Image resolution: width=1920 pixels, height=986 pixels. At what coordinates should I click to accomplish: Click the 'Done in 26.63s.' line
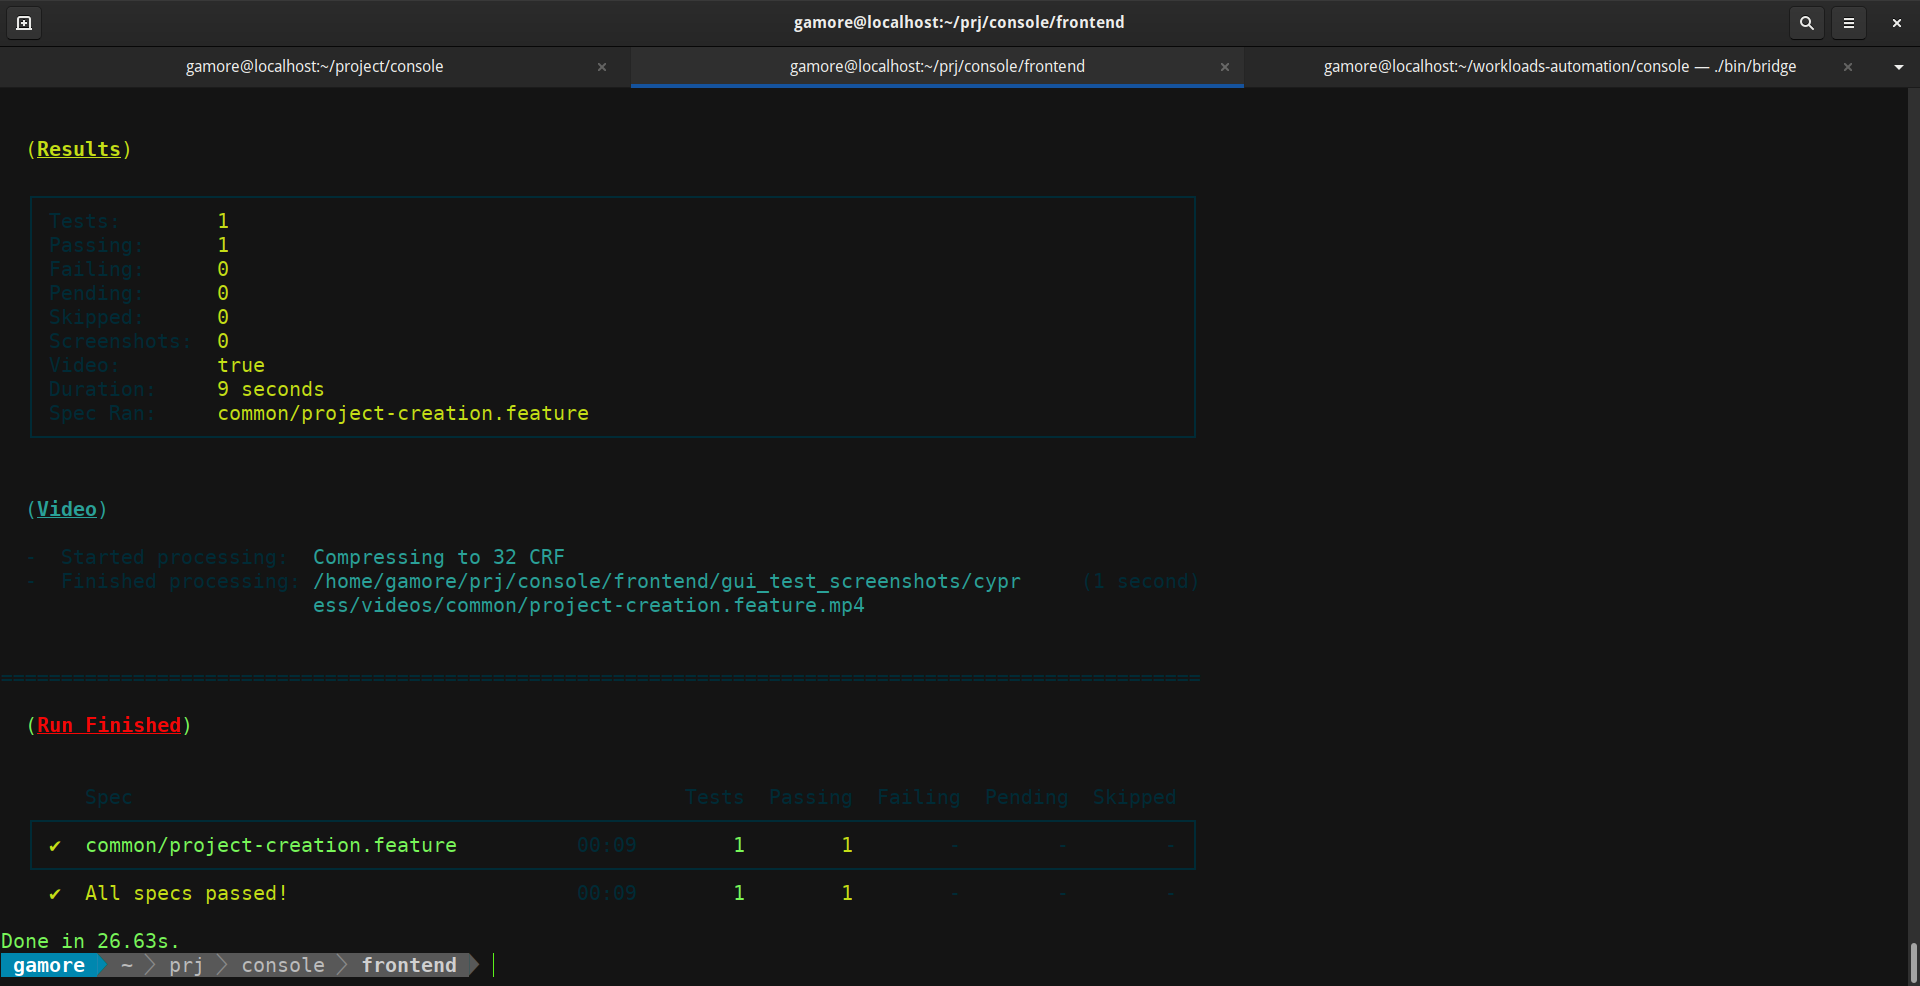[x=90, y=941]
